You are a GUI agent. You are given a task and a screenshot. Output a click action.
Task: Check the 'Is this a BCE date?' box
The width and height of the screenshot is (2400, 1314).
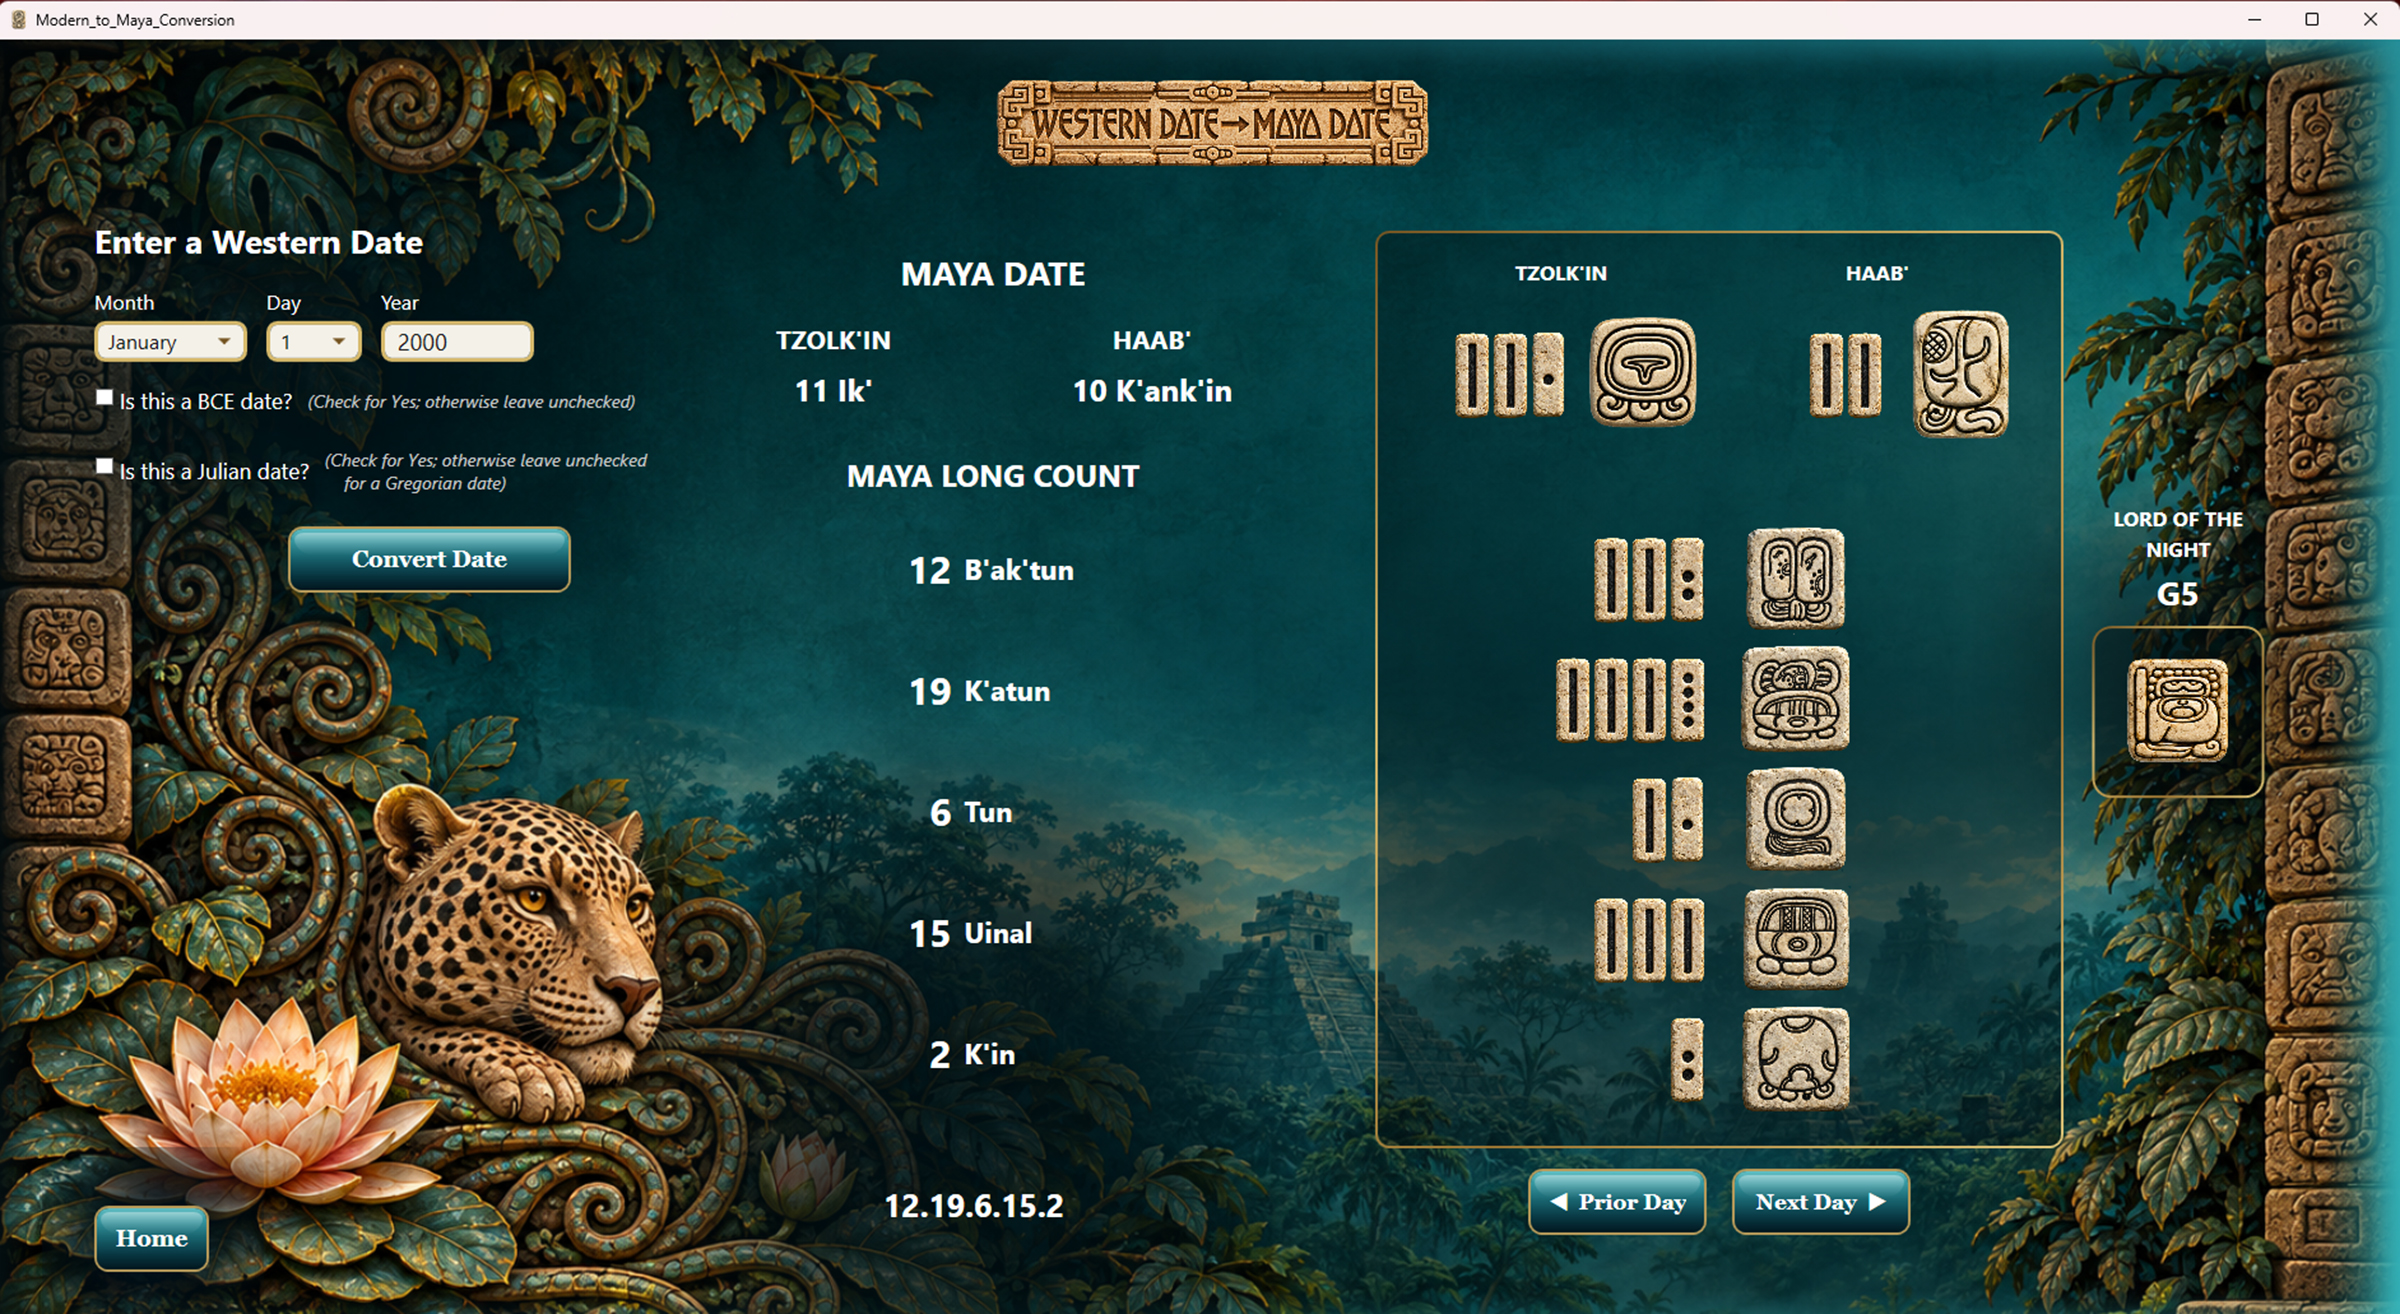click(104, 398)
